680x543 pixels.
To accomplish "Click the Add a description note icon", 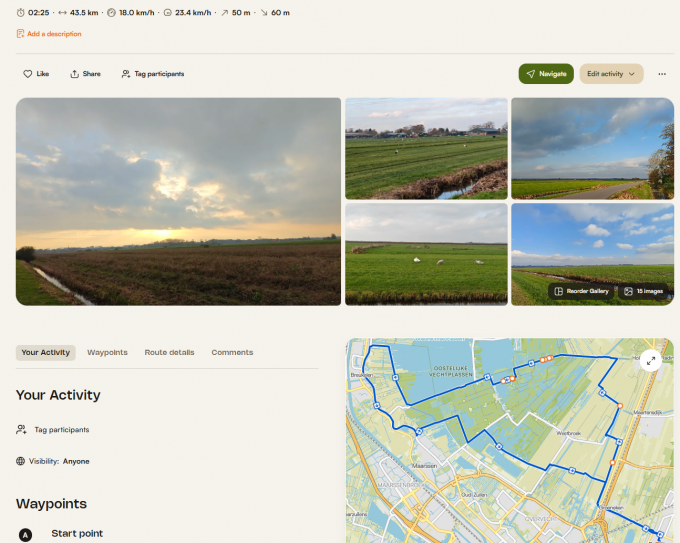I will coord(20,34).
